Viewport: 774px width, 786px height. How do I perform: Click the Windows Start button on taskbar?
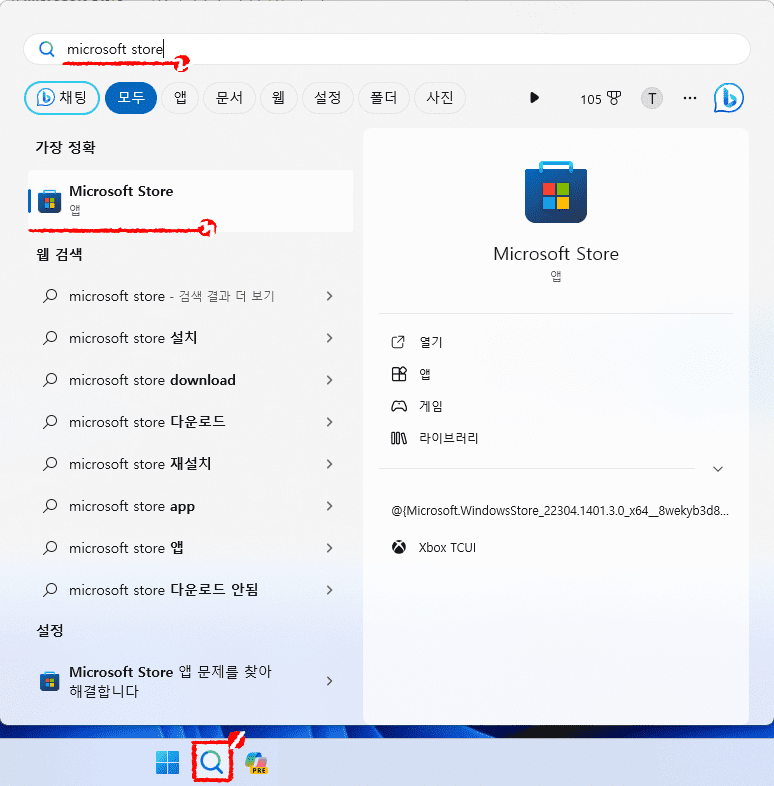[x=167, y=762]
